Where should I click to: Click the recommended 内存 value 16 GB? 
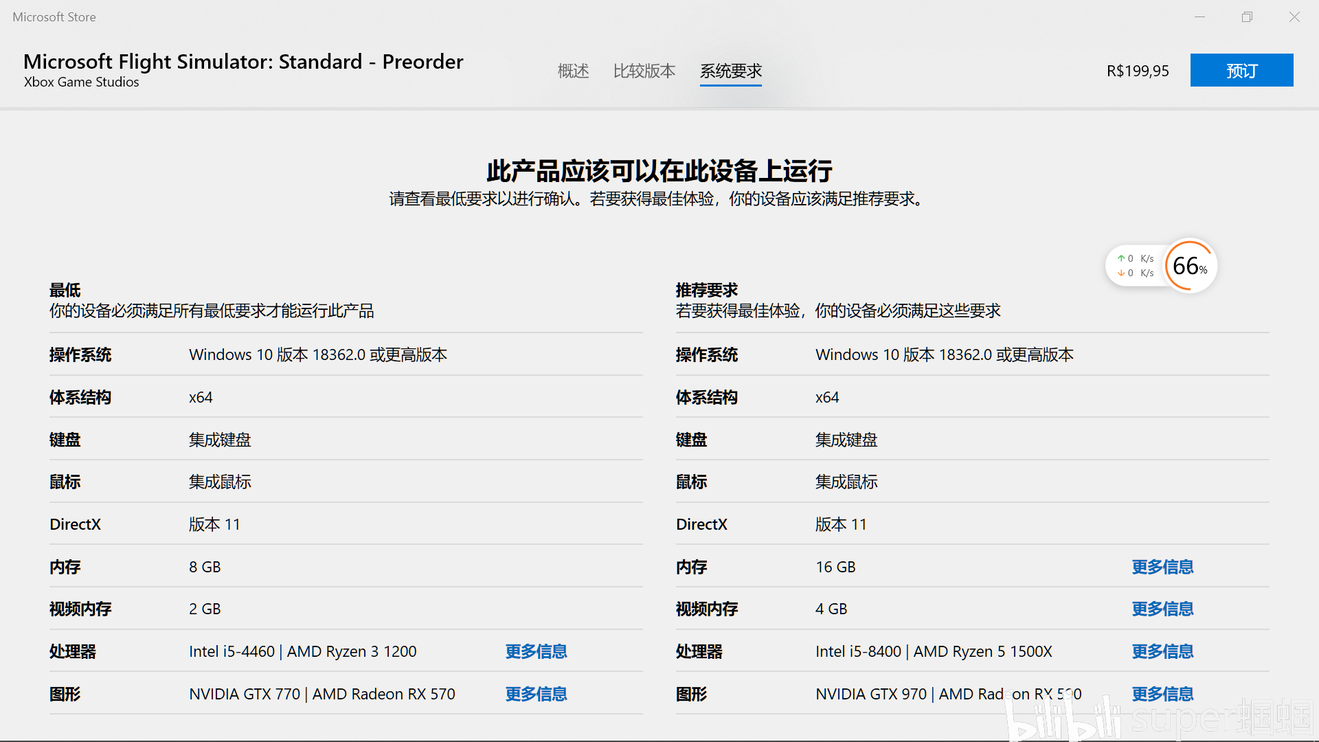(x=836, y=566)
